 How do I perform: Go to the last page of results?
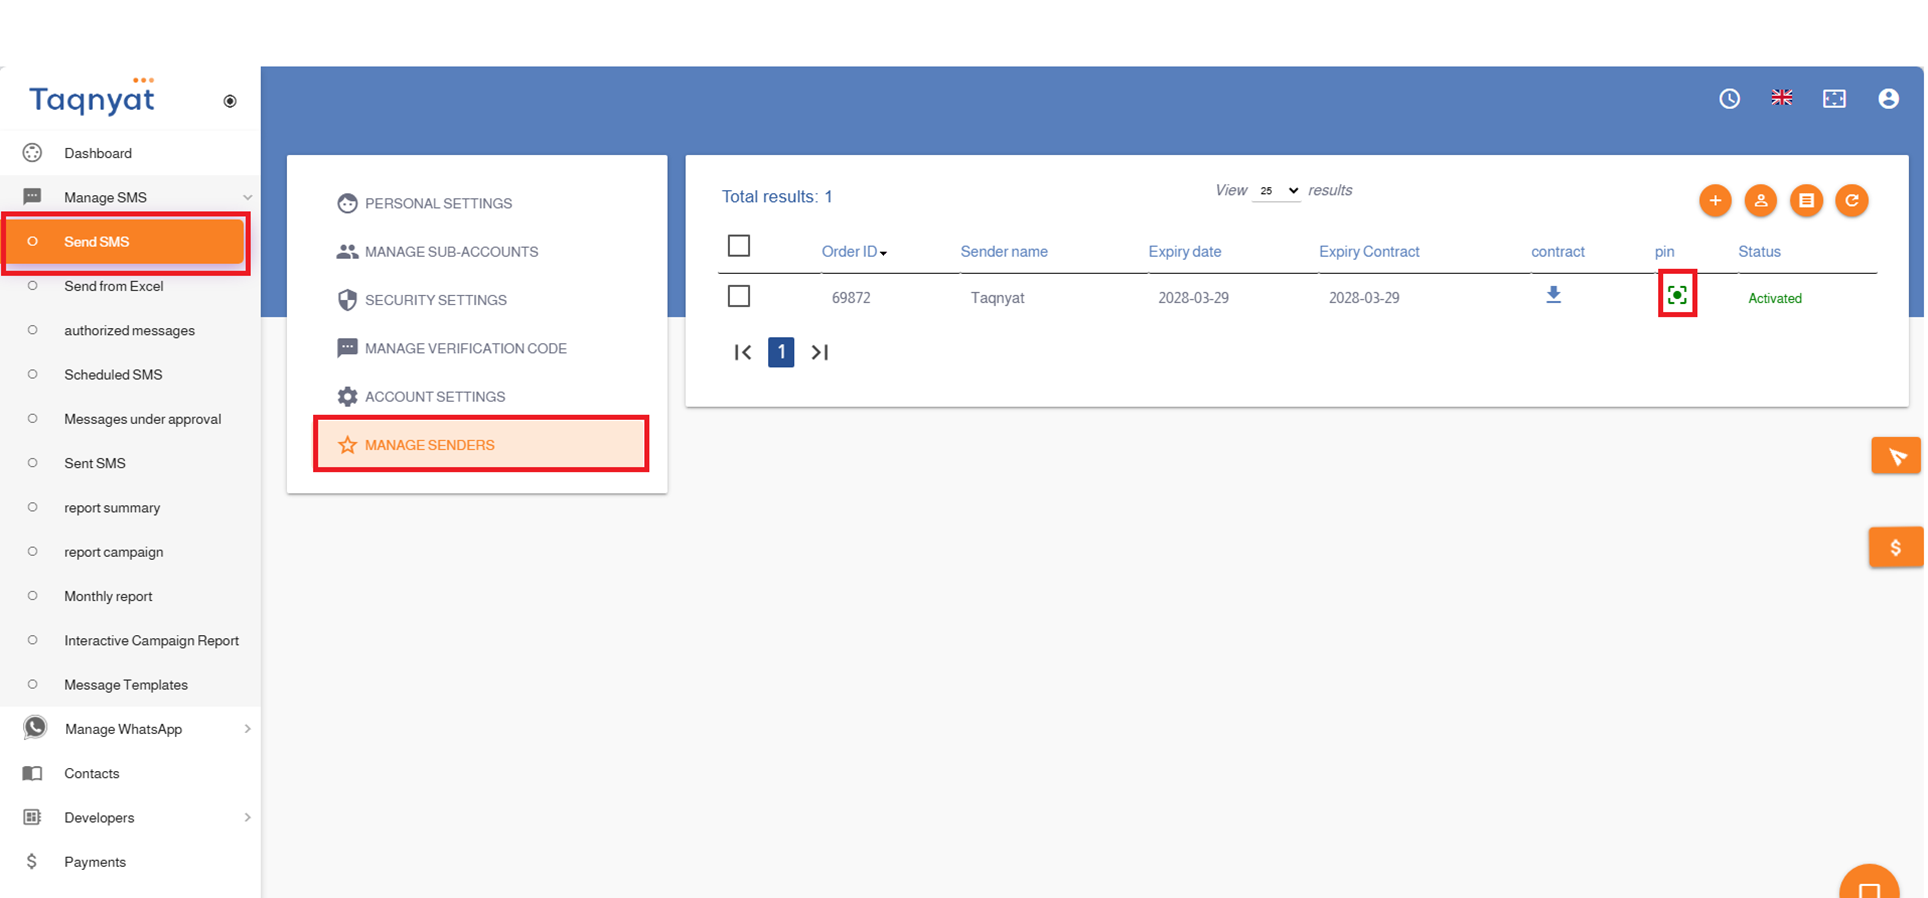(820, 352)
